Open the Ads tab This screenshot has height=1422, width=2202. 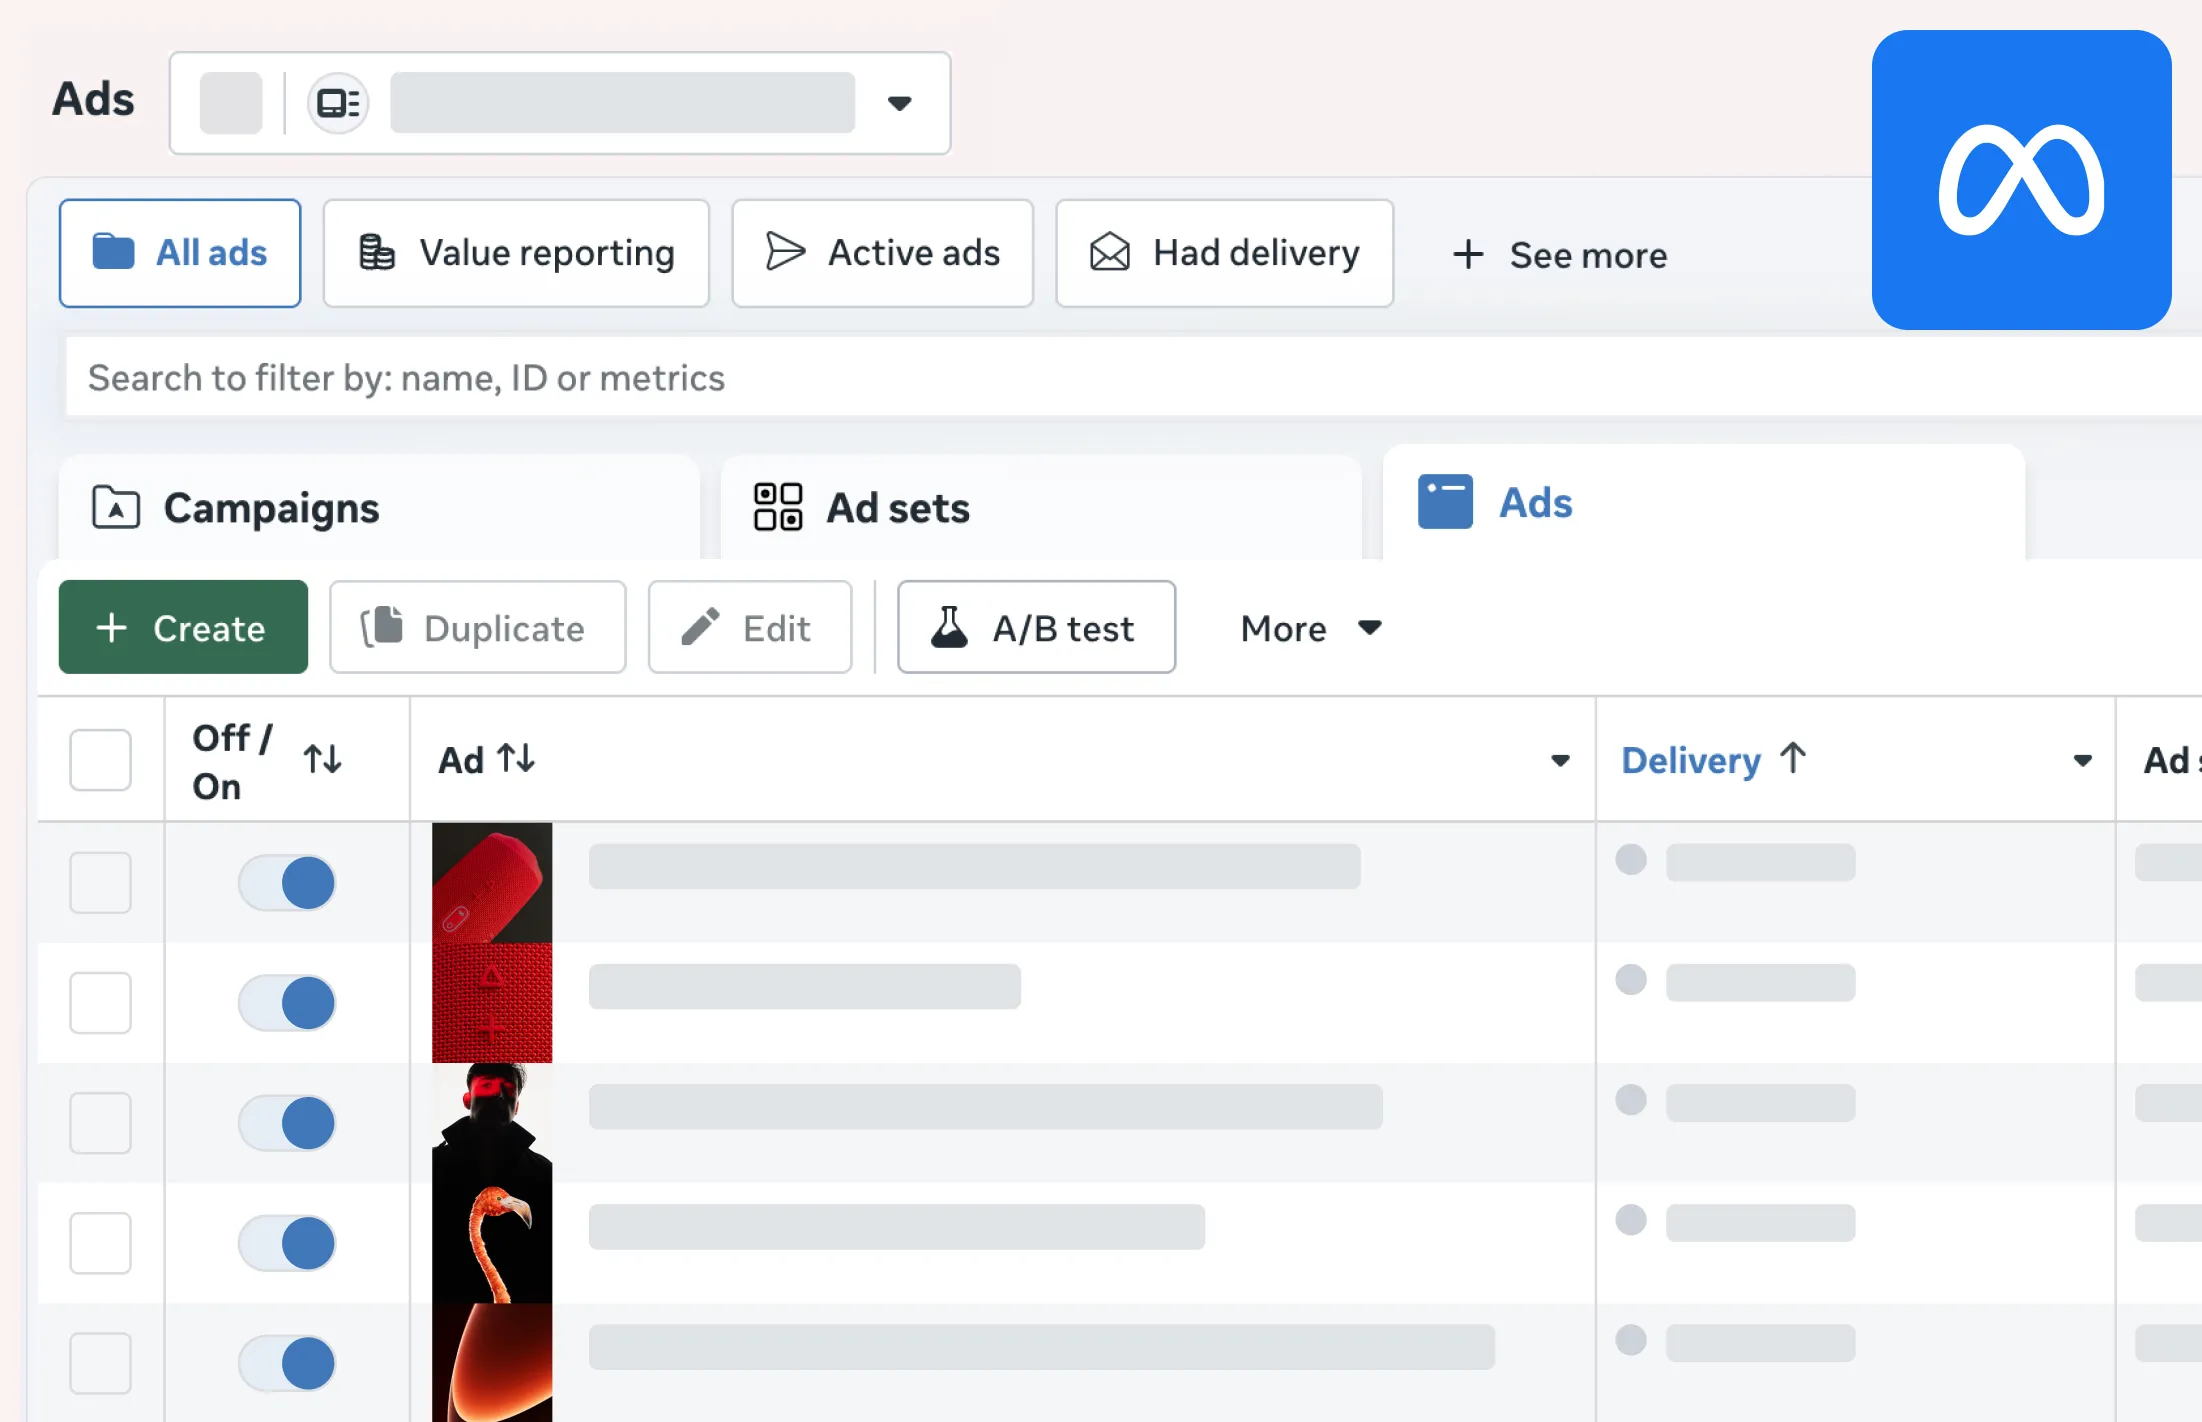(x=1703, y=502)
